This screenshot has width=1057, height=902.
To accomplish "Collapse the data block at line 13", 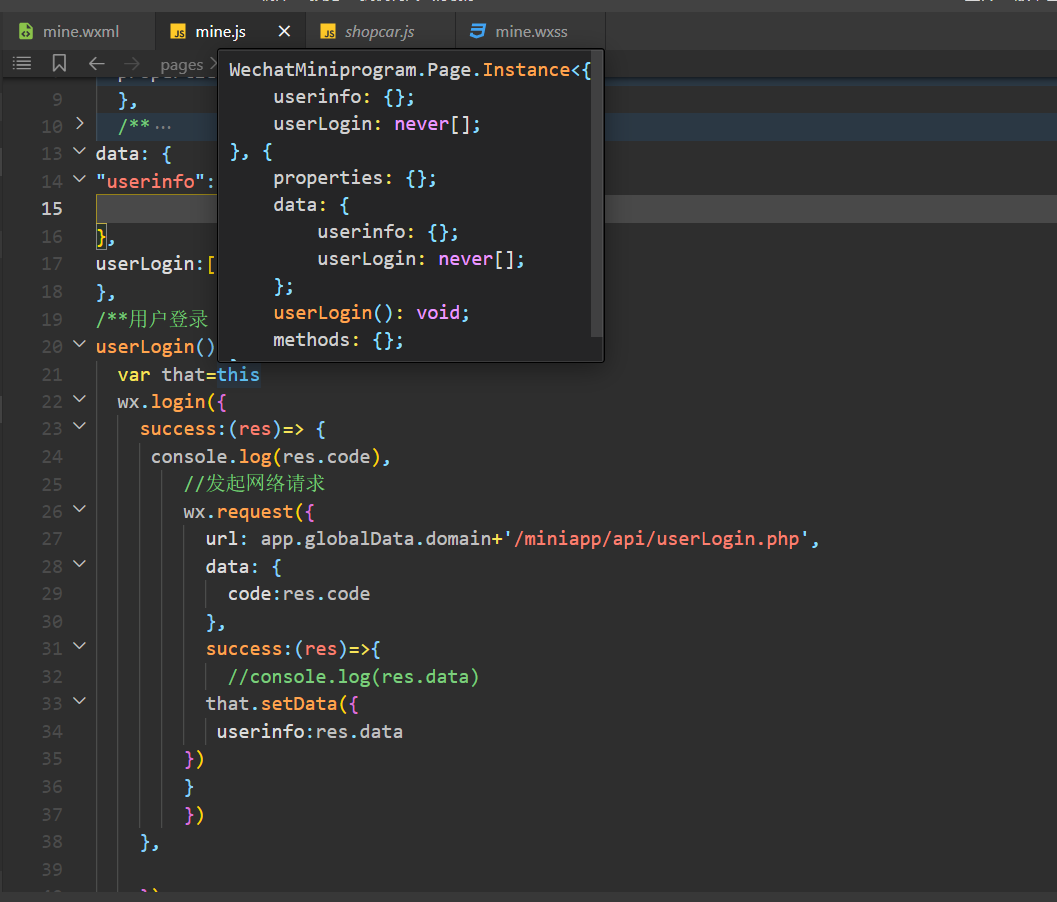I will (80, 151).
